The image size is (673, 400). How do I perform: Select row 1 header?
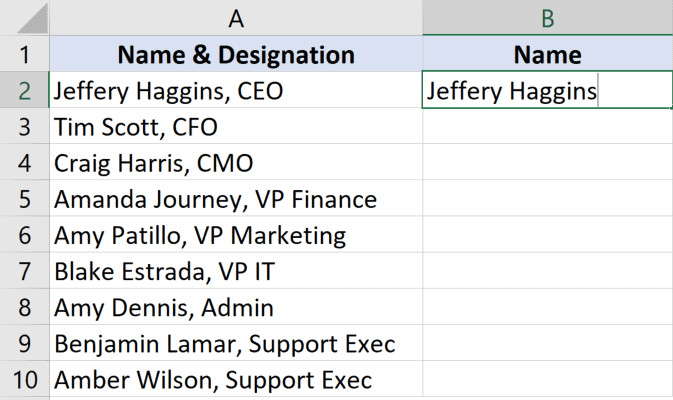tap(25, 54)
